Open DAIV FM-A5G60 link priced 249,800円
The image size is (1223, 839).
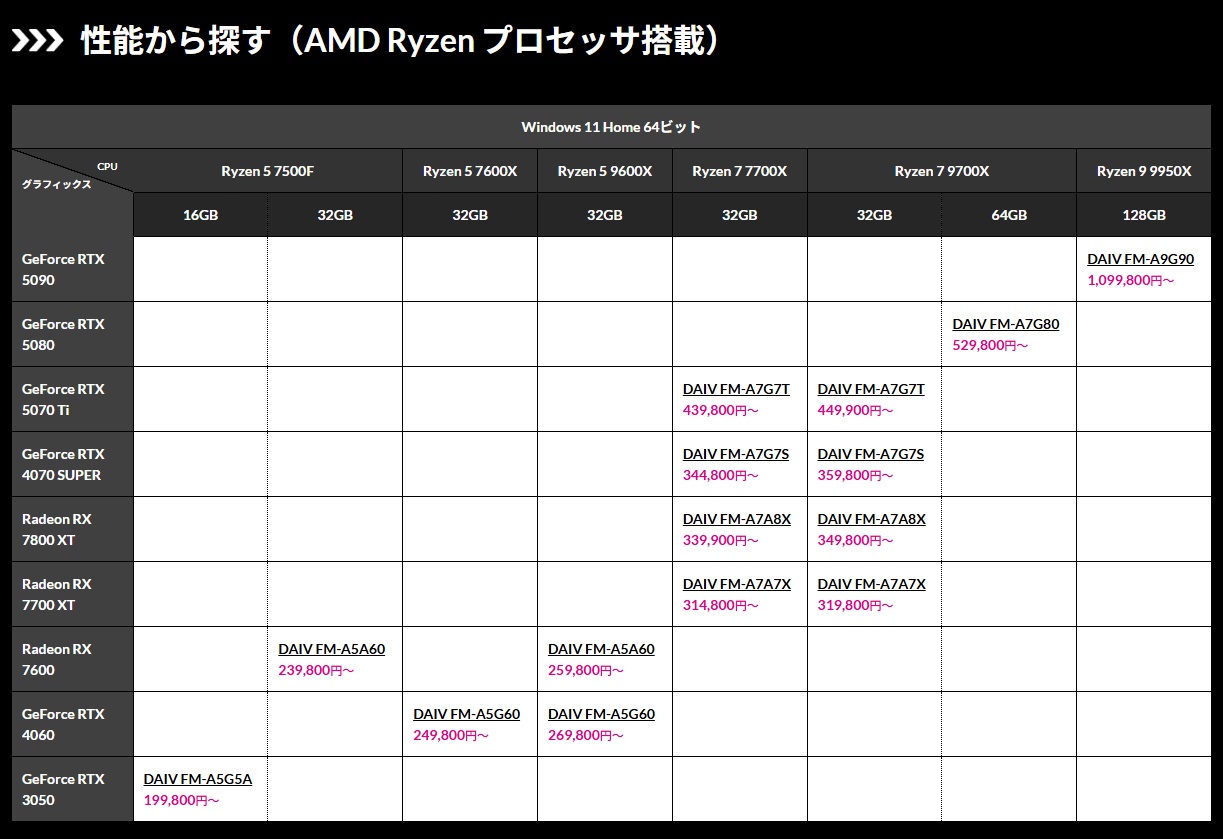point(466,714)
